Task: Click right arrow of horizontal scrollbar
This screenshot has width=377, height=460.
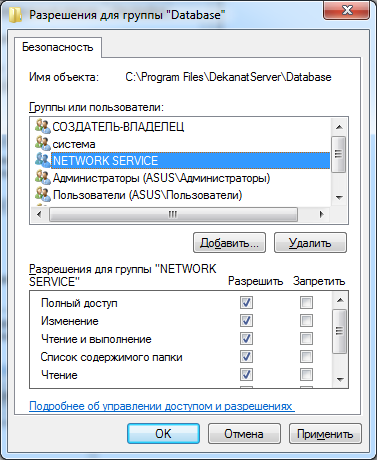Action: [321, 214]
